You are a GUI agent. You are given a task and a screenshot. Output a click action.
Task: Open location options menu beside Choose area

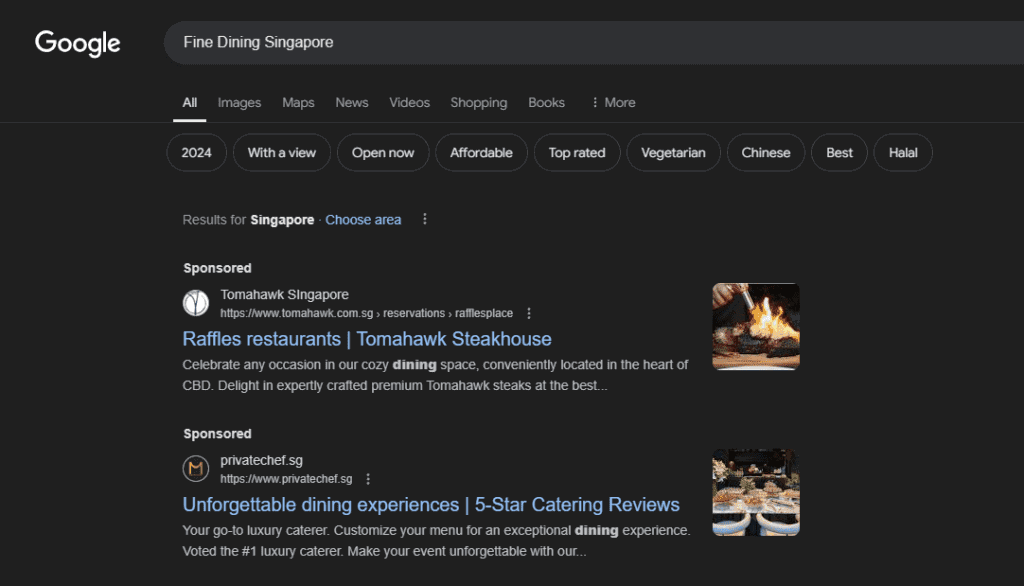[x=424, y=219]
